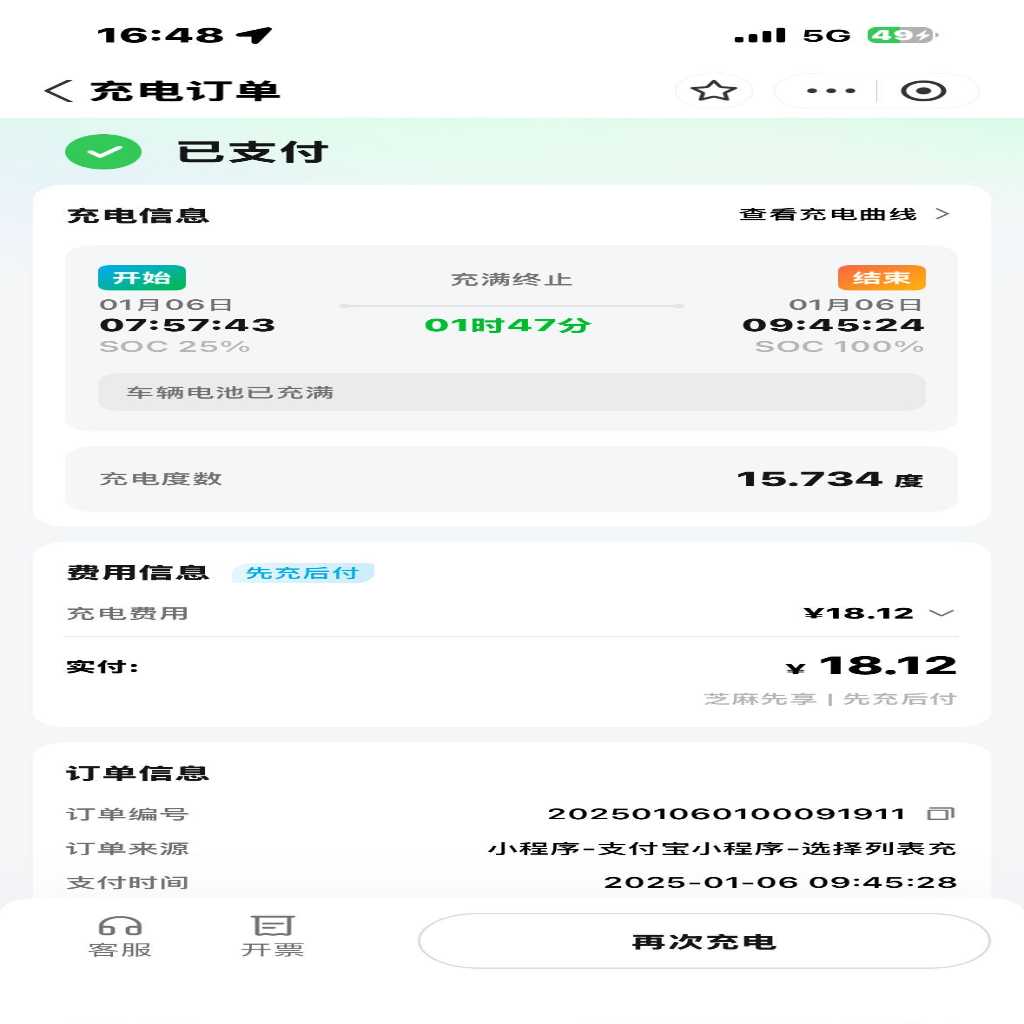This screenshot has width=1024, height=1024.
Task: Tap the charging duration progress line
Action: pyautogui.click(x=511, y=306)
